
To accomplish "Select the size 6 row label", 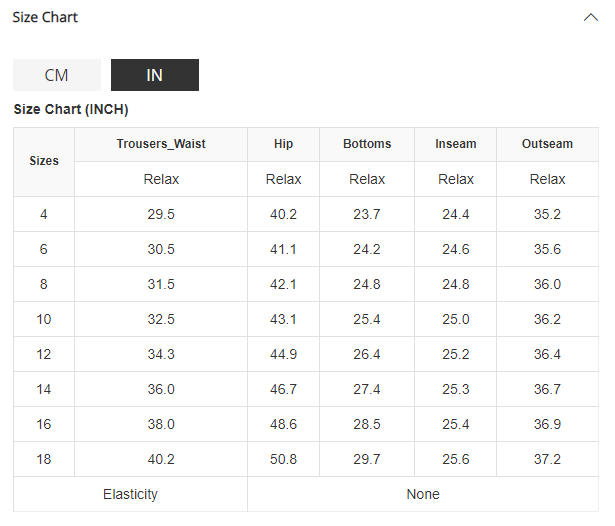I will [x=44, y=249].
